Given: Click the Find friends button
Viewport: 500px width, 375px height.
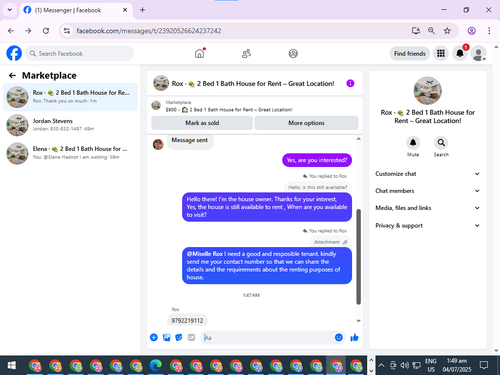Looking at the screenshot, I should (410, 53).
